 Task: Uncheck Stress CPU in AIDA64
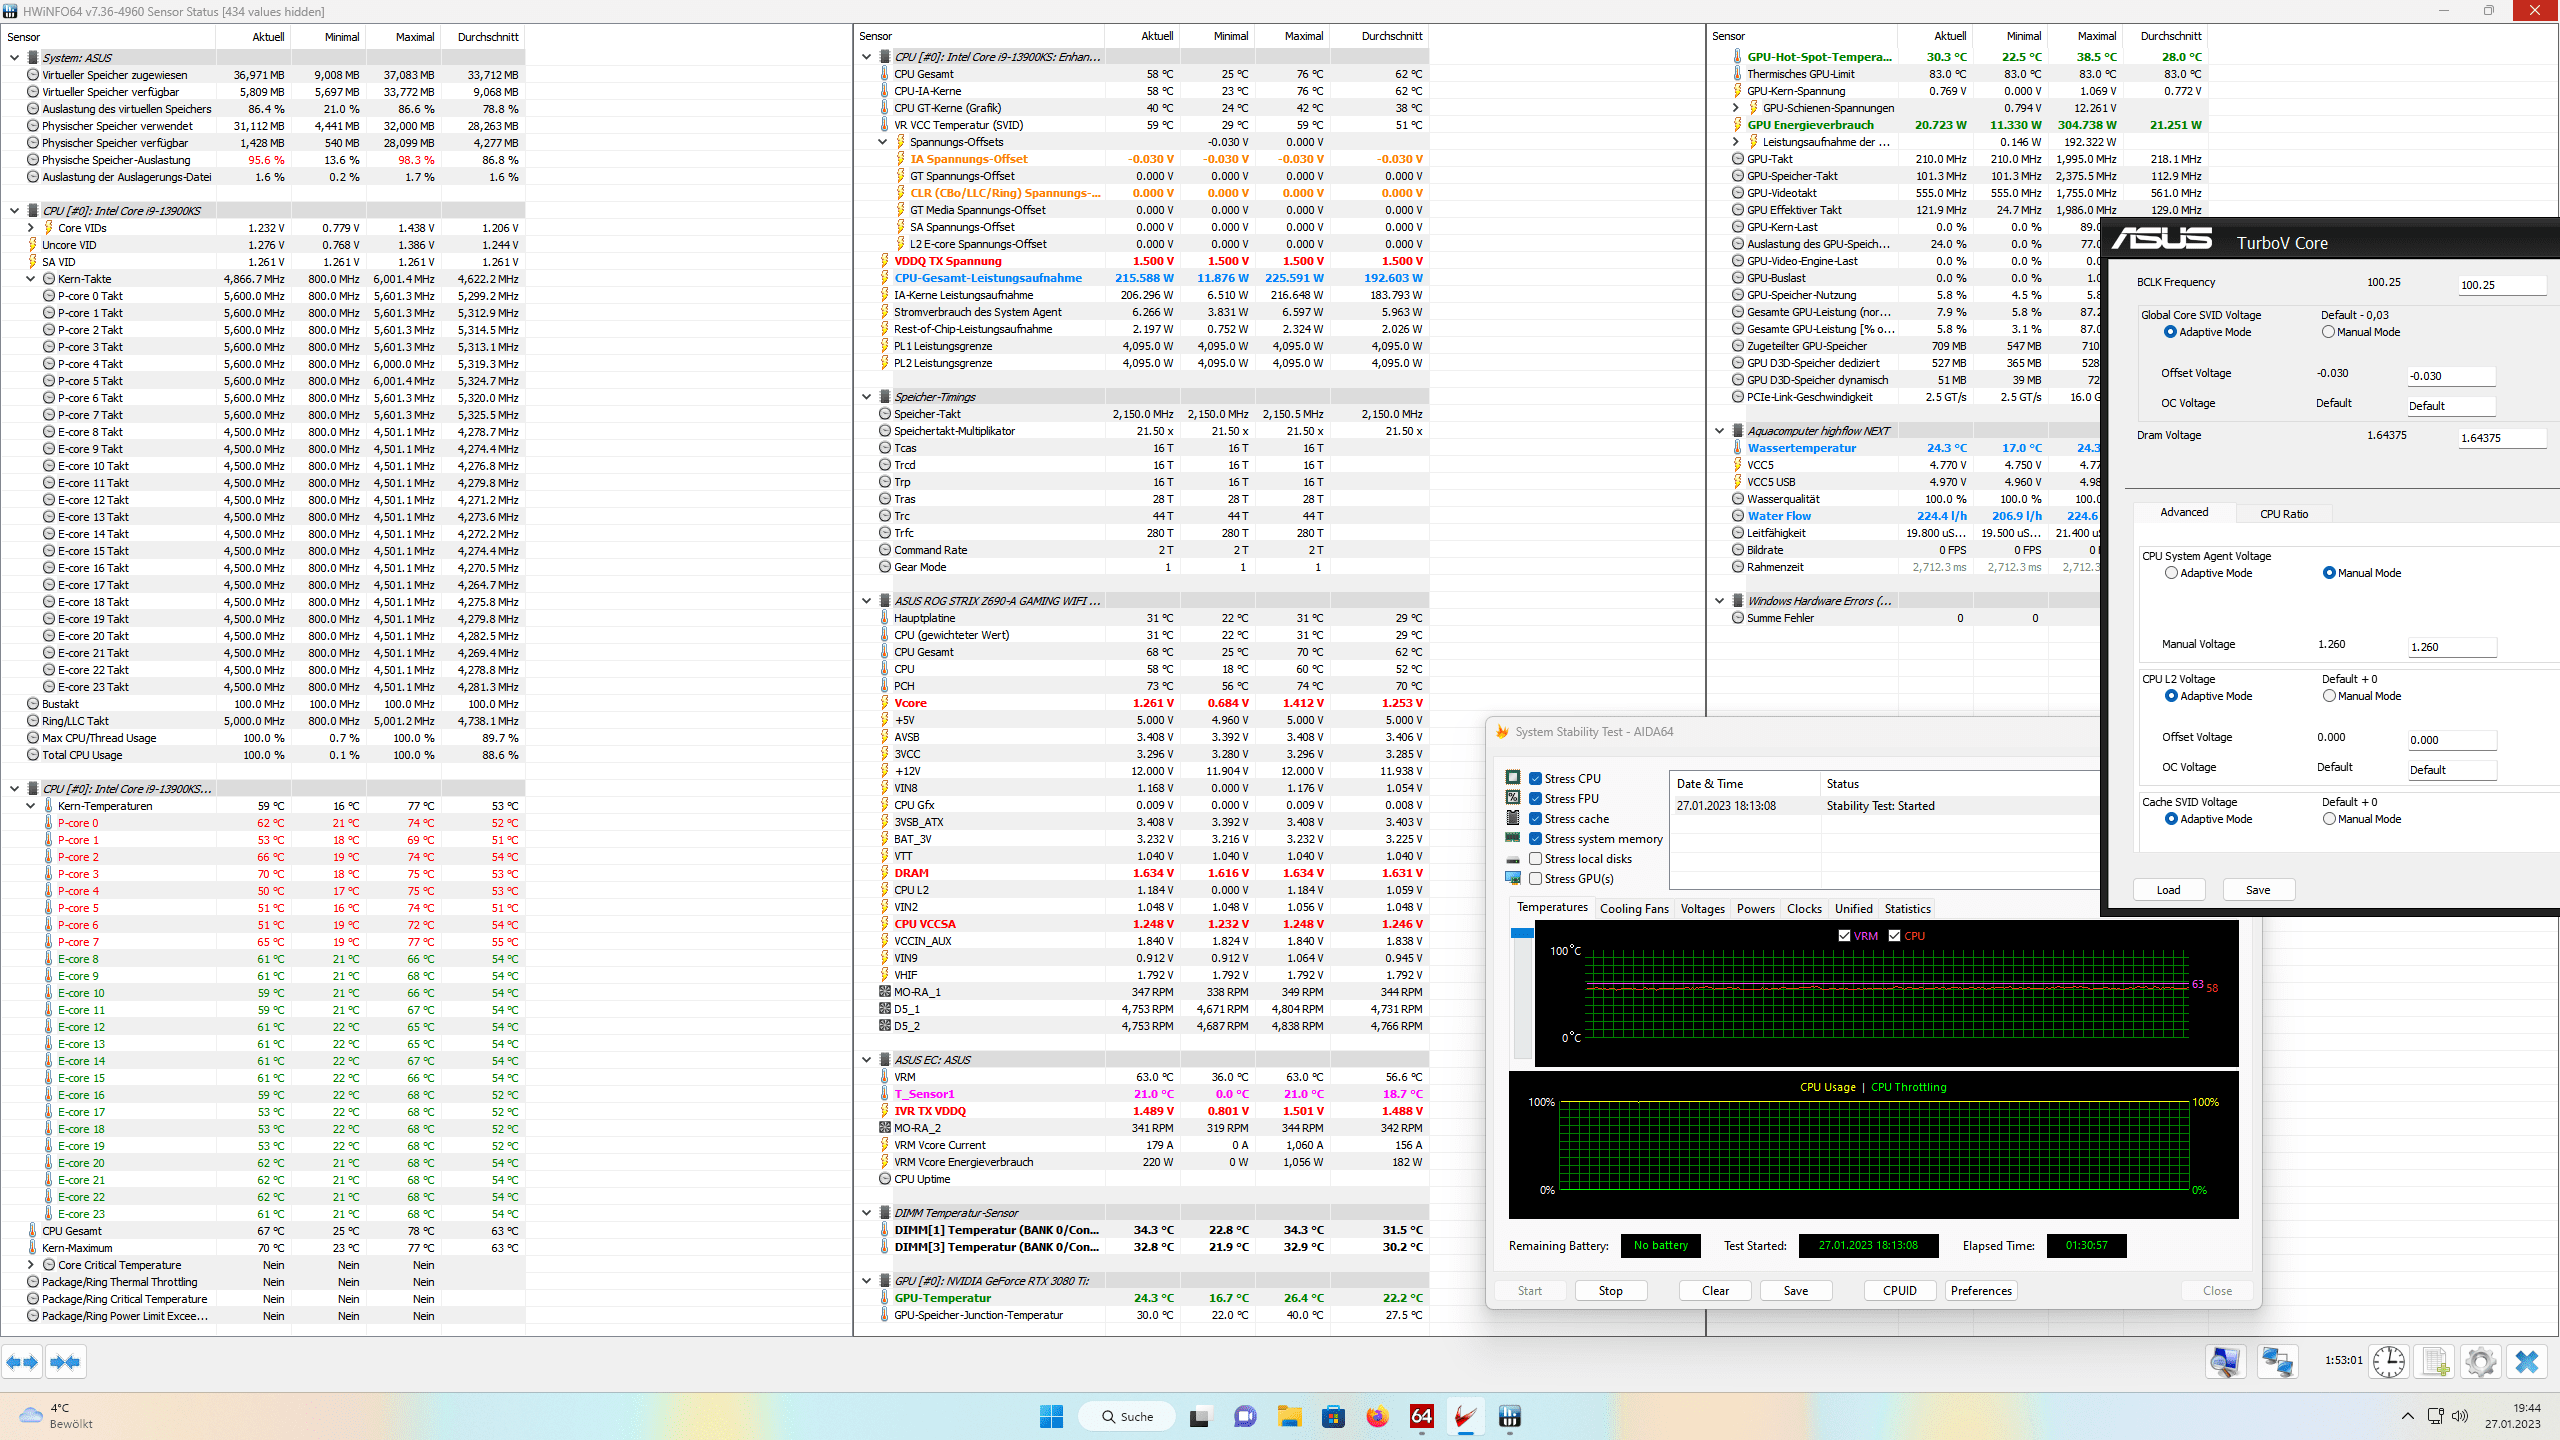[x=1535, y=779]
